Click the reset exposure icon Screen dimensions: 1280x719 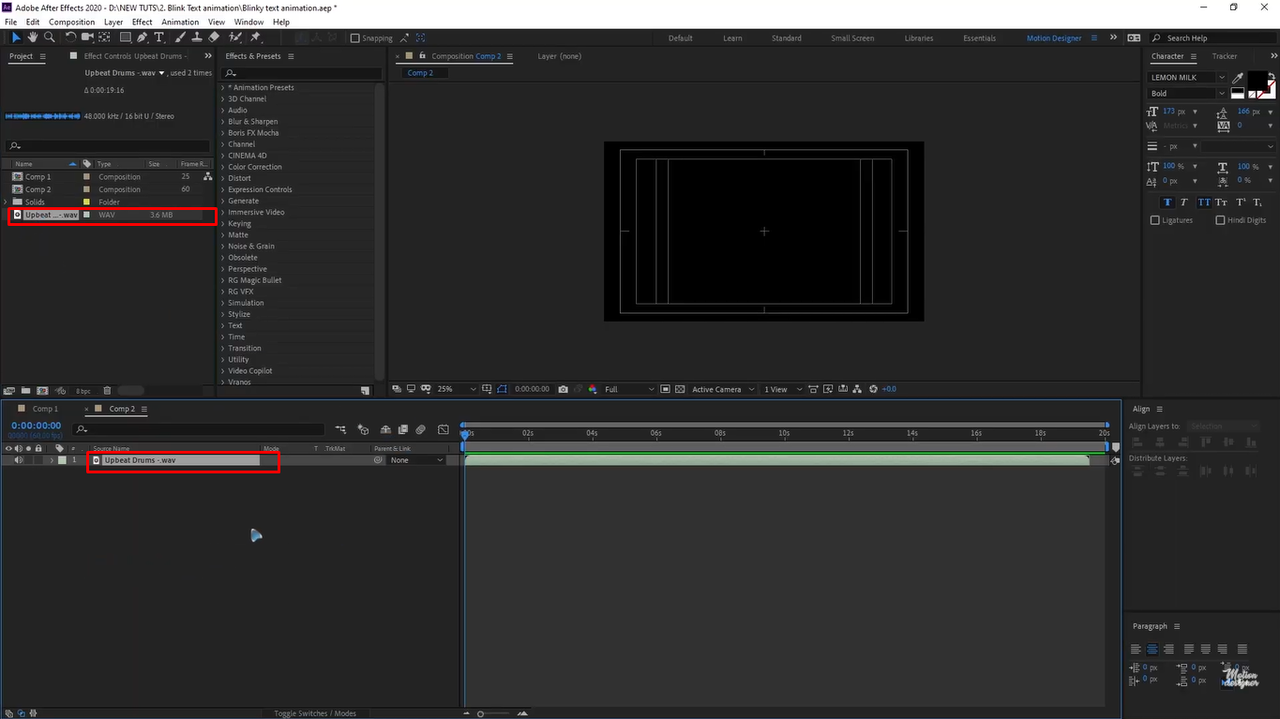(x=873, y=389)
